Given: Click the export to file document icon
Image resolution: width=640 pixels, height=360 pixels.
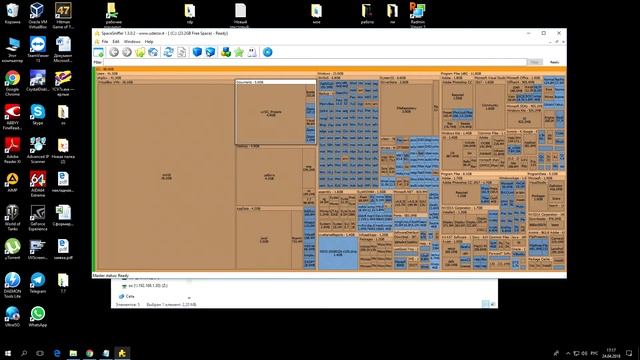Looking at the screenshot, I should (182, 52).
